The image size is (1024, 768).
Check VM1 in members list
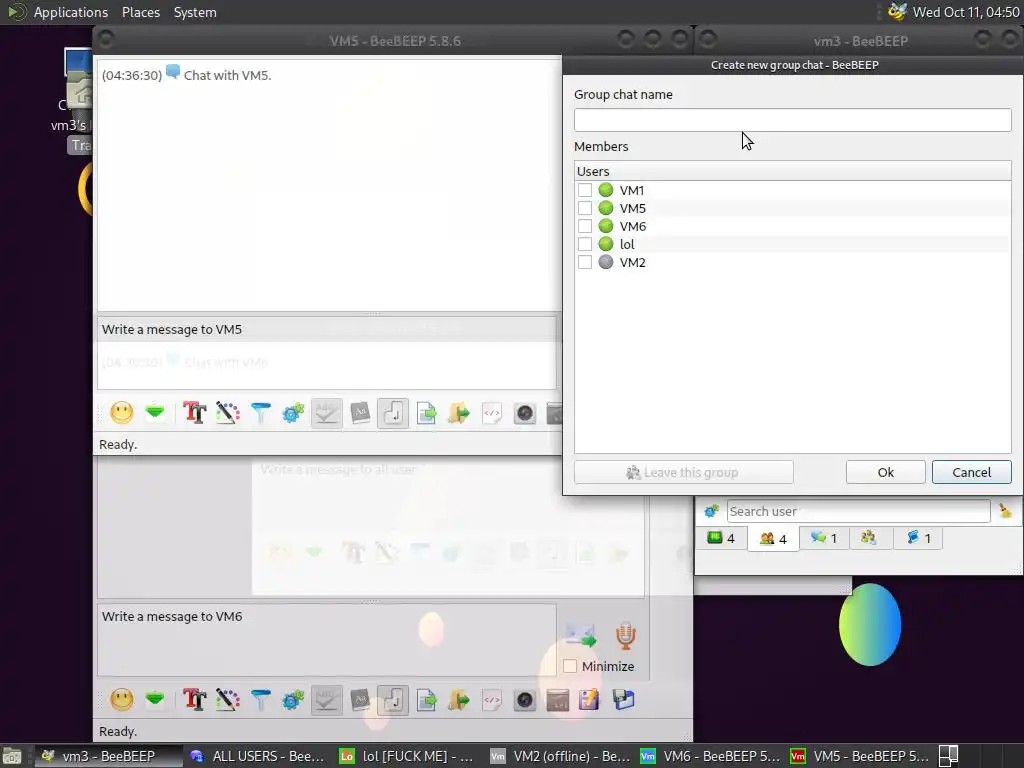(584, 190)
